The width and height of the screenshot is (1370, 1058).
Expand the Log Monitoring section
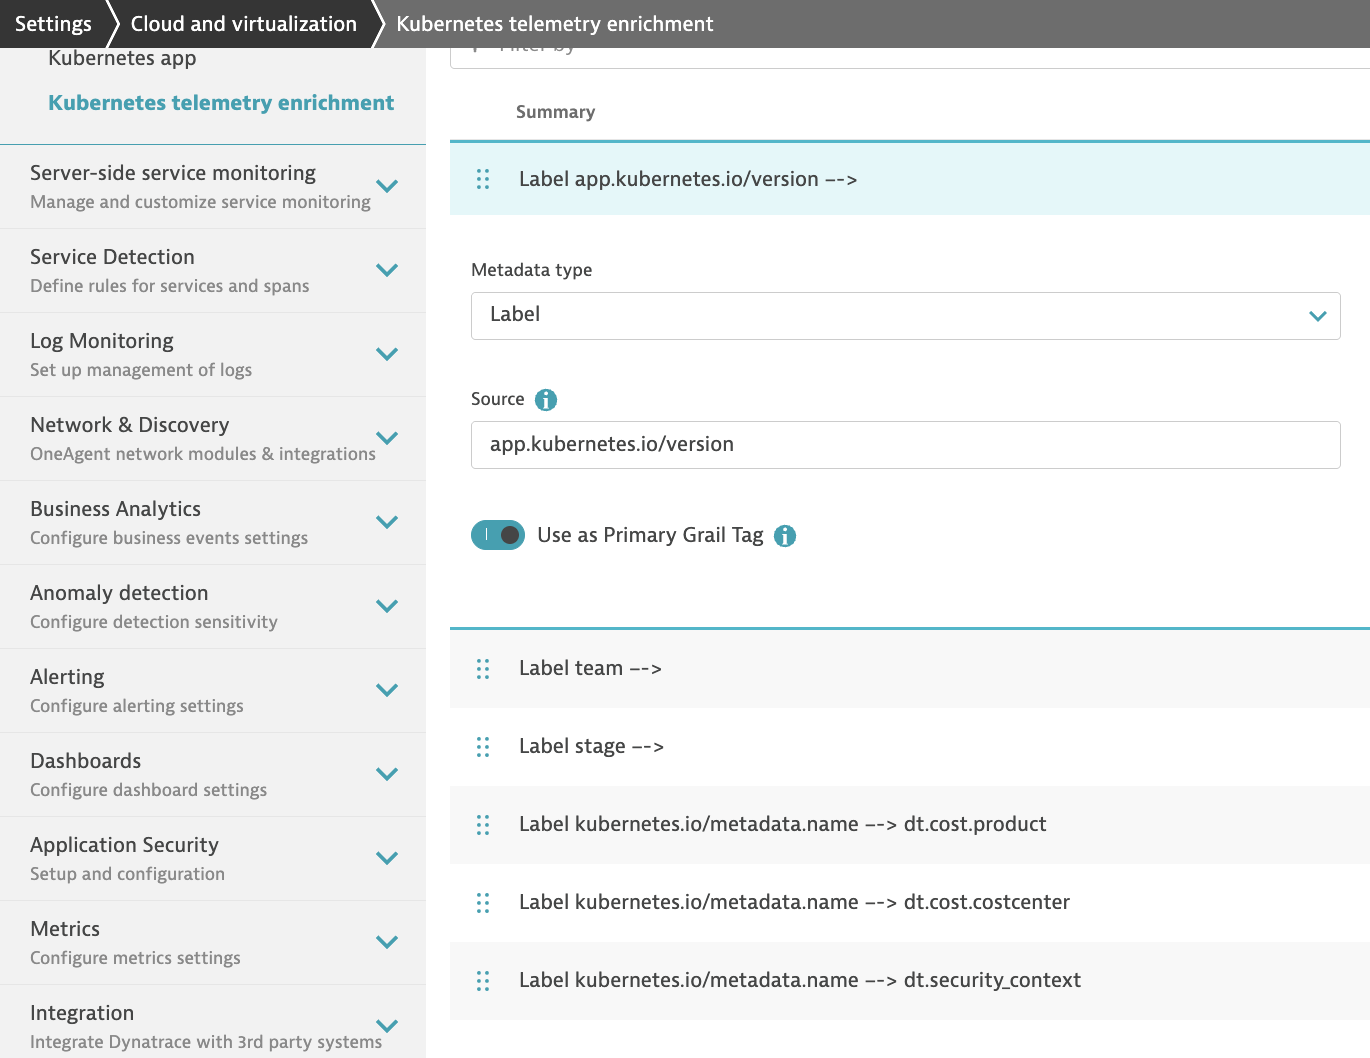[x=386, y=354]
